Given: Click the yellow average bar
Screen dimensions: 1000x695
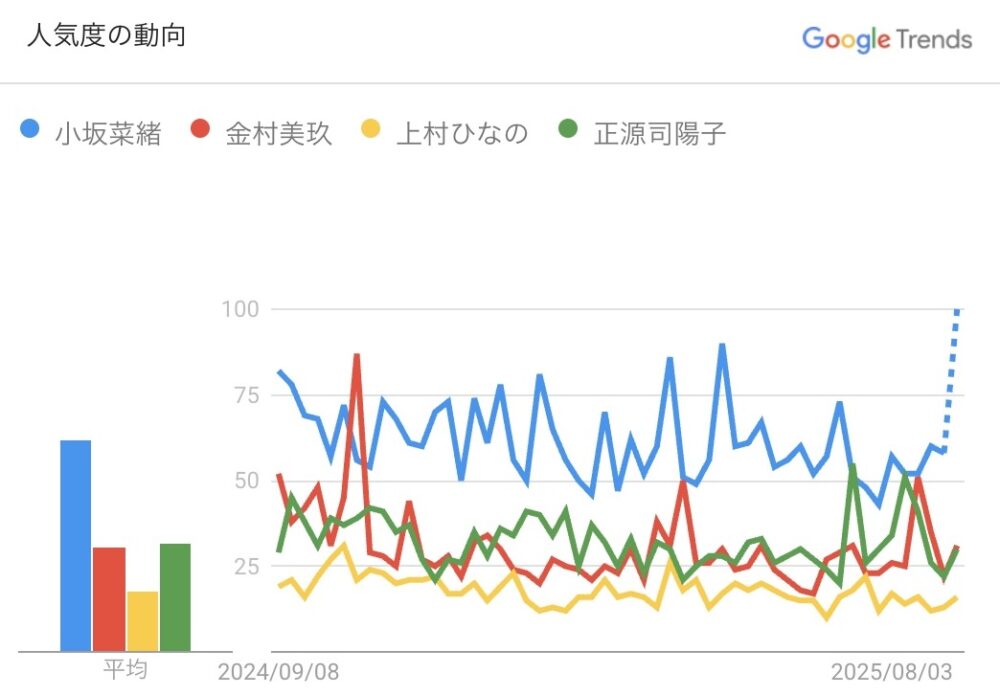Looking at the screenshot, I should point(142,620).
